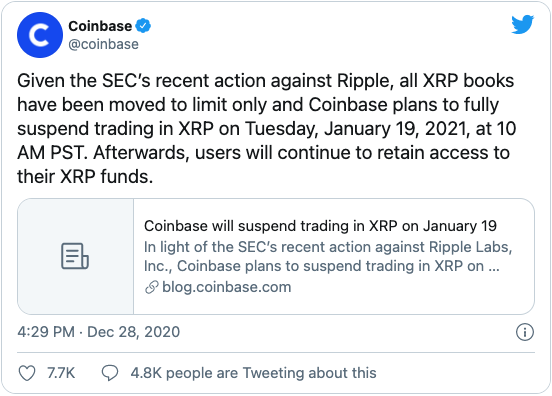Click the Twitter bird logo icon
The image size is (552, 396).
click(522, 25)
